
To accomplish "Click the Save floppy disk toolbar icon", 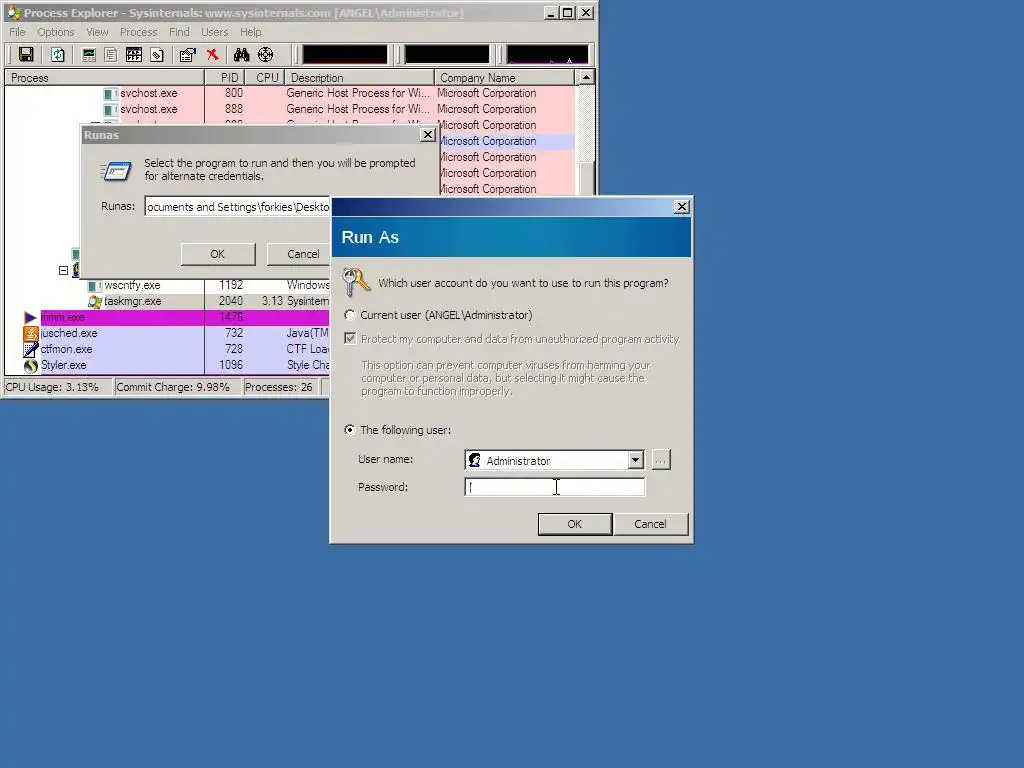I will [26, 55].
